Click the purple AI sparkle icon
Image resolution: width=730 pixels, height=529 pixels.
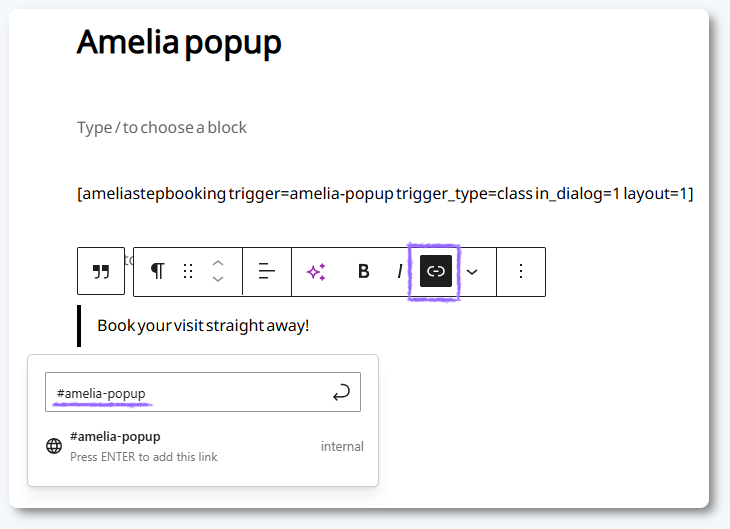pyautogui.click(x=316, y=272)
